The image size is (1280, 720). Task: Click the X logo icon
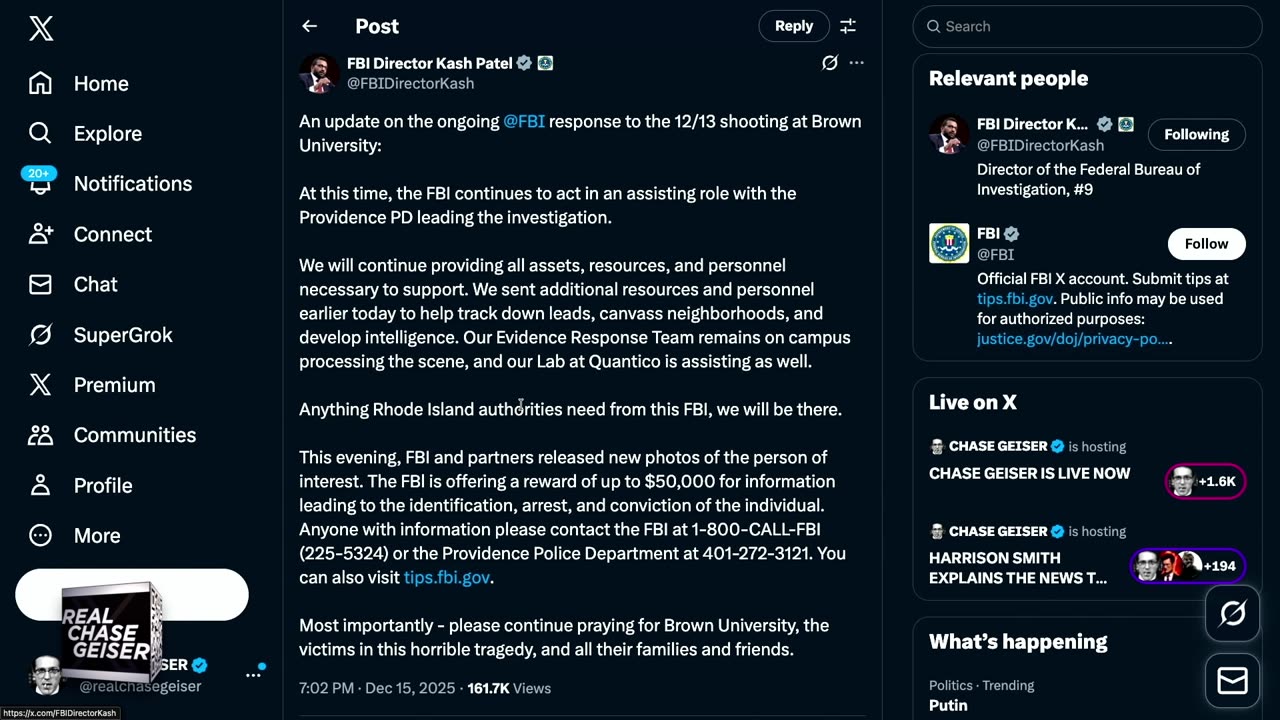[41, 29]
